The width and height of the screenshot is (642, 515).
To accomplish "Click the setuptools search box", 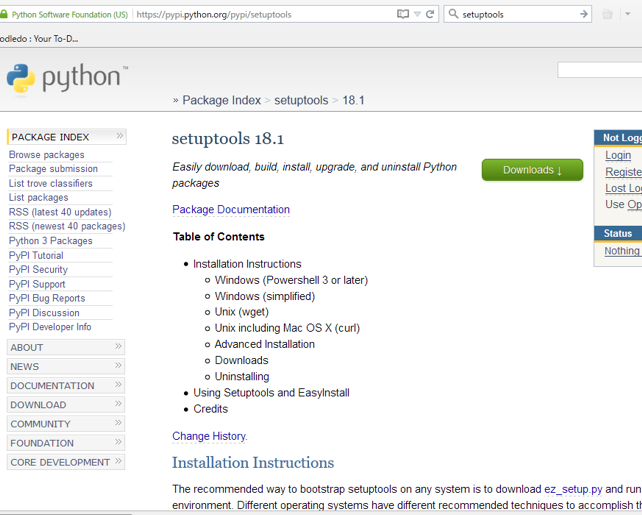I will tap(518, 15).
